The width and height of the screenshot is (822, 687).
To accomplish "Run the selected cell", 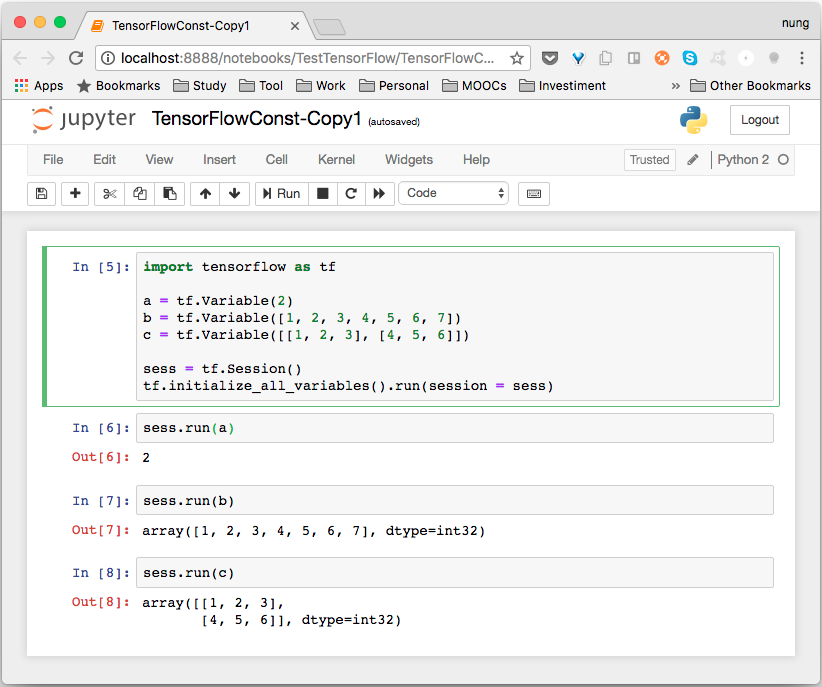I will click(282, 194).
